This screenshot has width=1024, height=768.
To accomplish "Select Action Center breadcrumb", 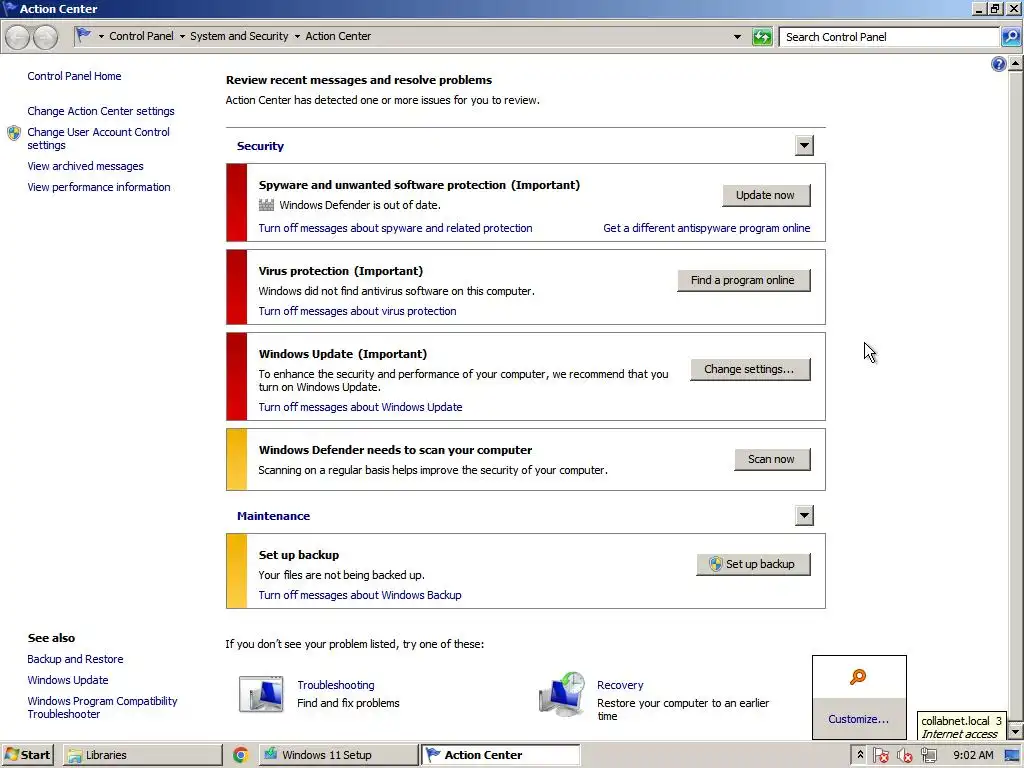I will 338,36.
